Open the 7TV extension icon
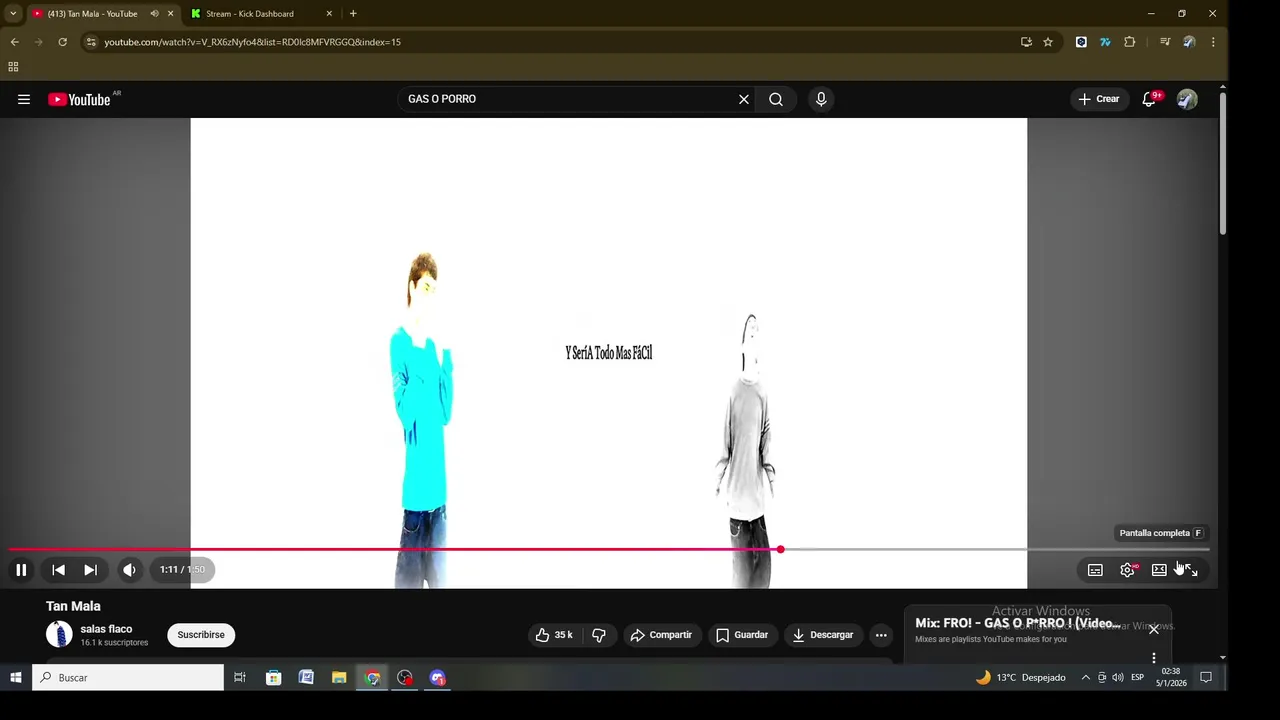Screen dimensions: 1280x720 click(1105, 42)
